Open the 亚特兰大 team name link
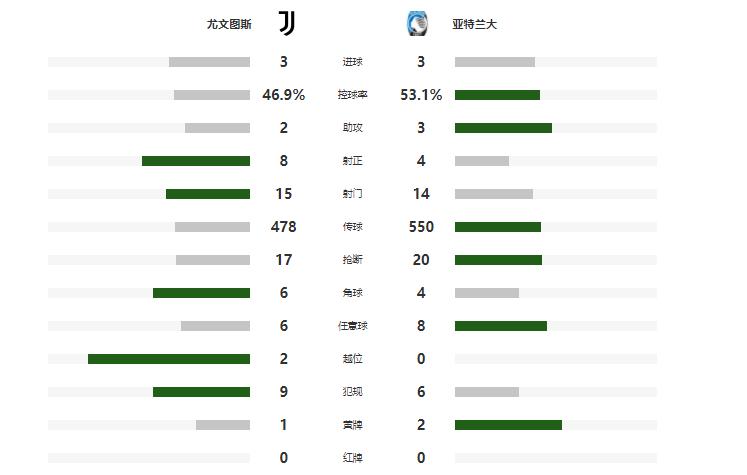 point(474,24)
